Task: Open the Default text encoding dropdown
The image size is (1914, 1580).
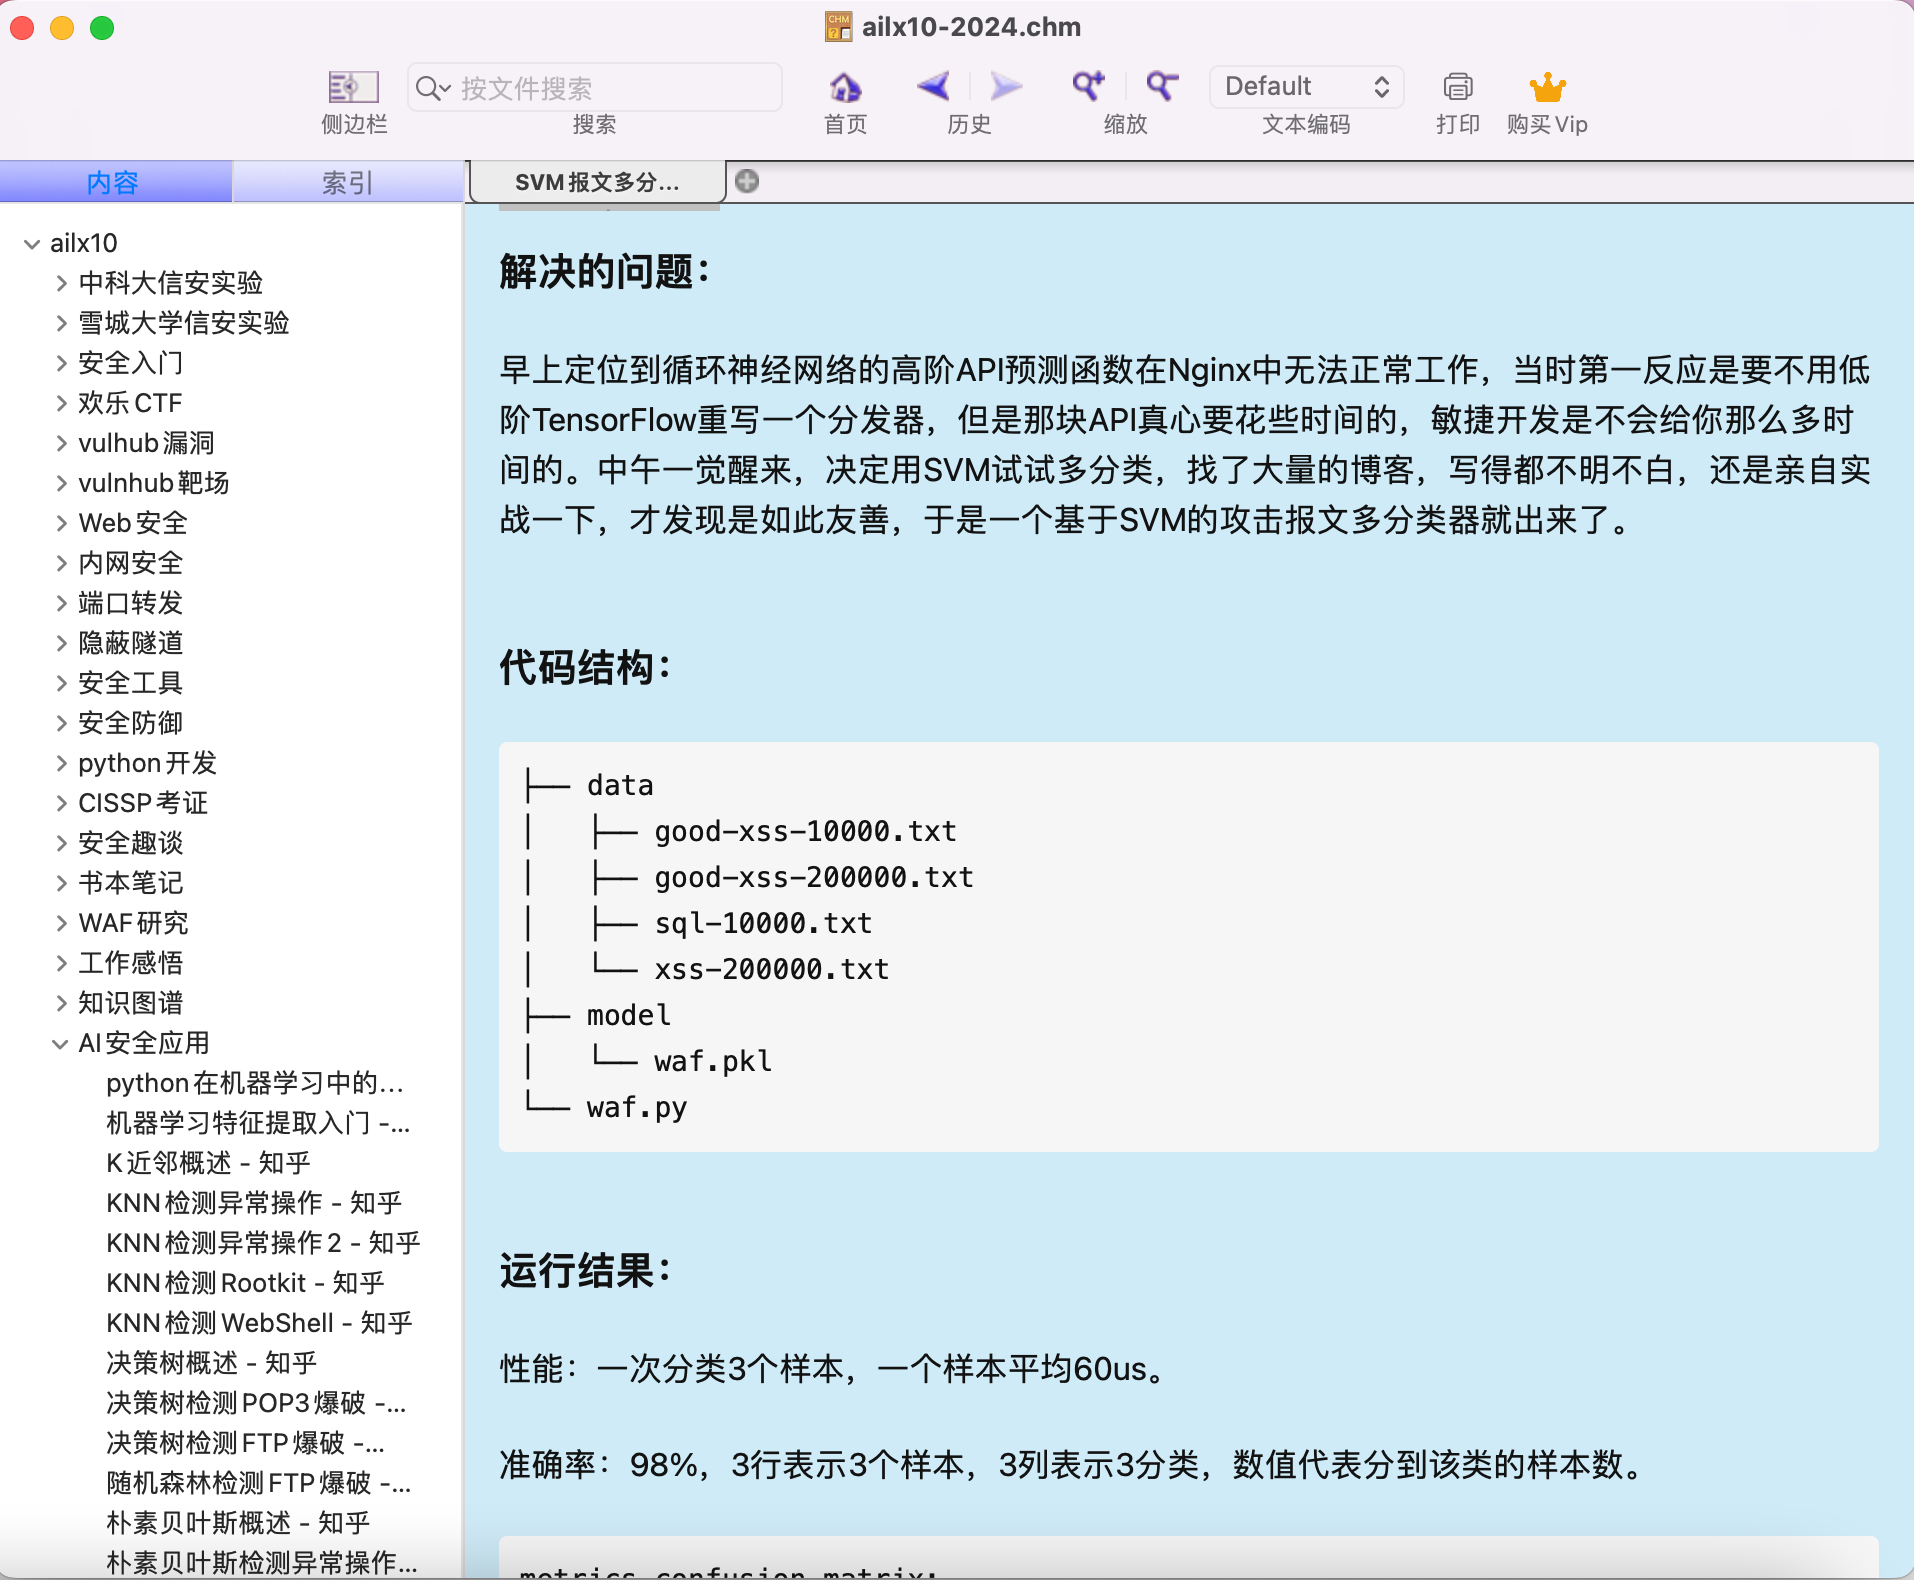Action: (1304, 87)
